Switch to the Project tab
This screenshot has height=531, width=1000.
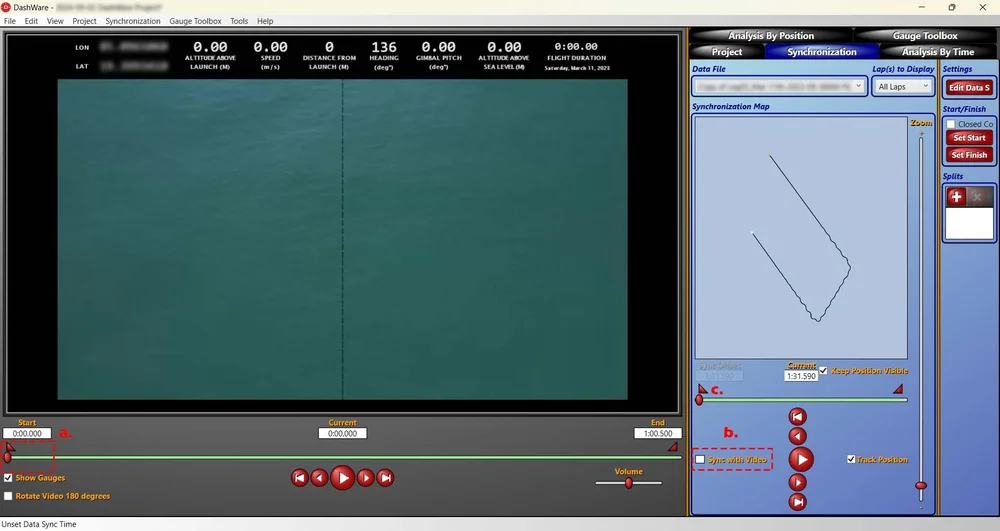(x=726, y=52)
